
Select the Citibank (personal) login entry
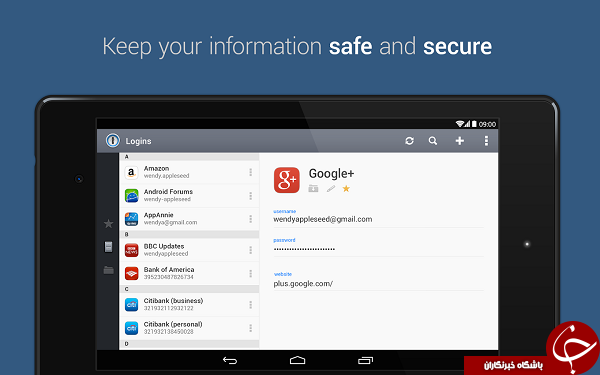(189, 328)
